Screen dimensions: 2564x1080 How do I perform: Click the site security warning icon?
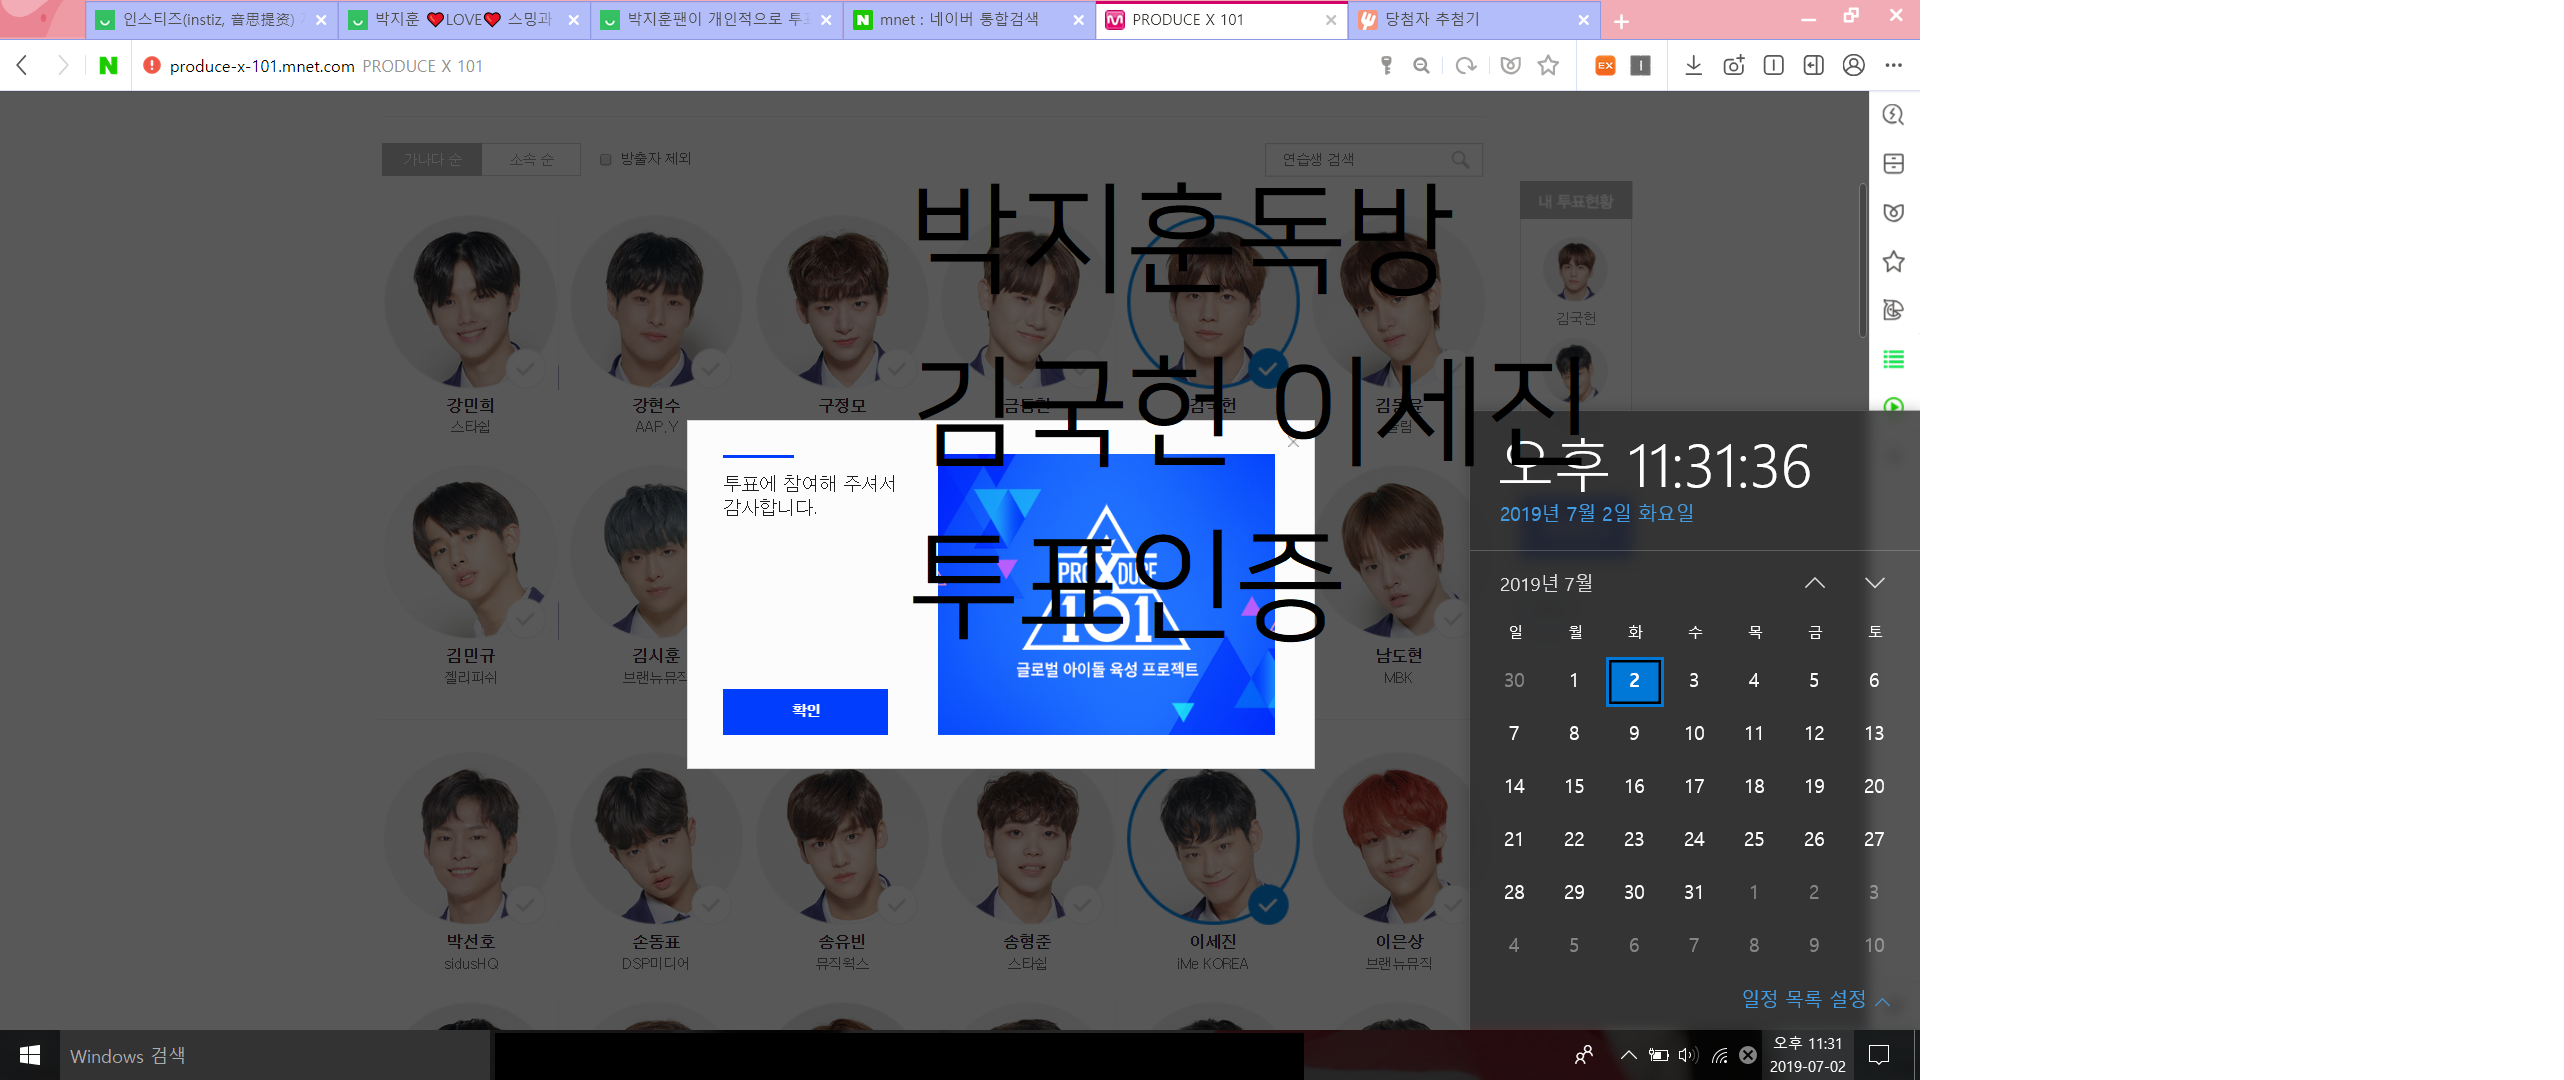coord(152,66)
